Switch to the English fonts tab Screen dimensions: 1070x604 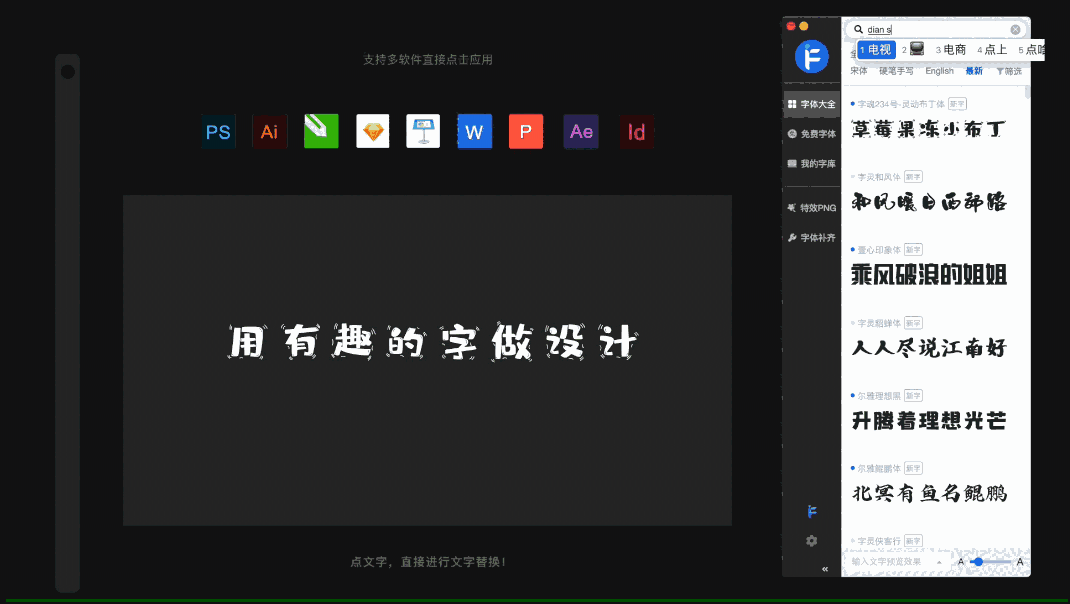[x=939, y=70]
